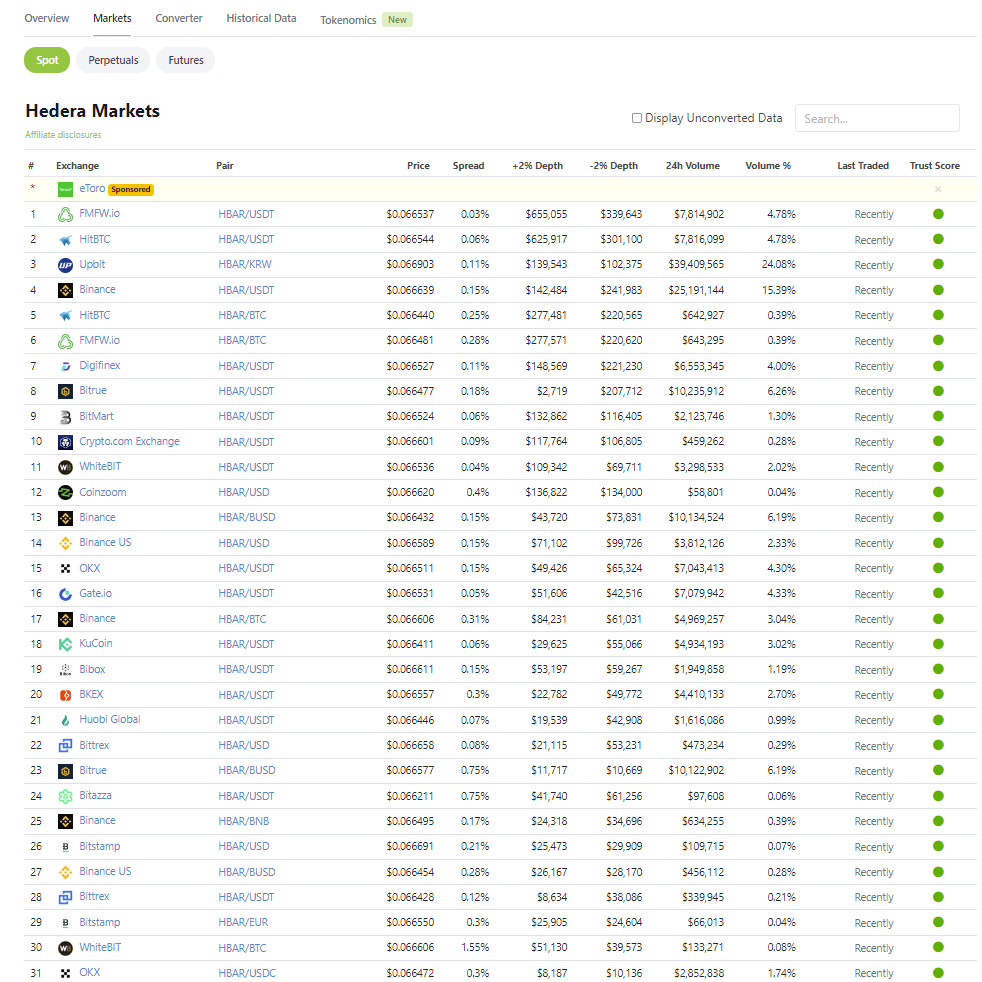Screen dimensions: 982x982
Task: Open the HBAR/KRW pair link
Action: (245, 265)
